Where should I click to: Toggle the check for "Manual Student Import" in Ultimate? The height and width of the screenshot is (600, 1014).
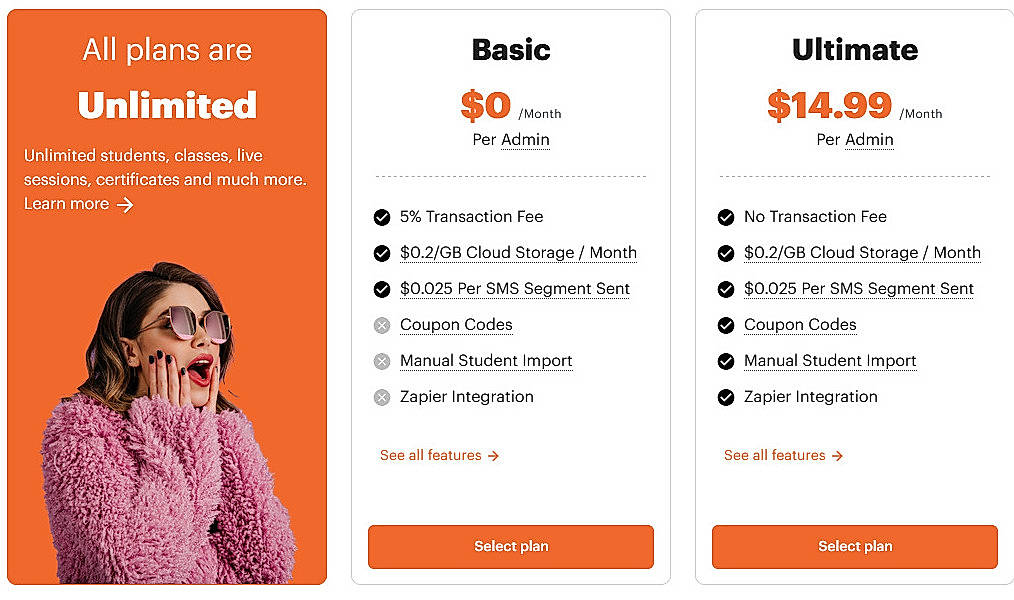(726, 361)
